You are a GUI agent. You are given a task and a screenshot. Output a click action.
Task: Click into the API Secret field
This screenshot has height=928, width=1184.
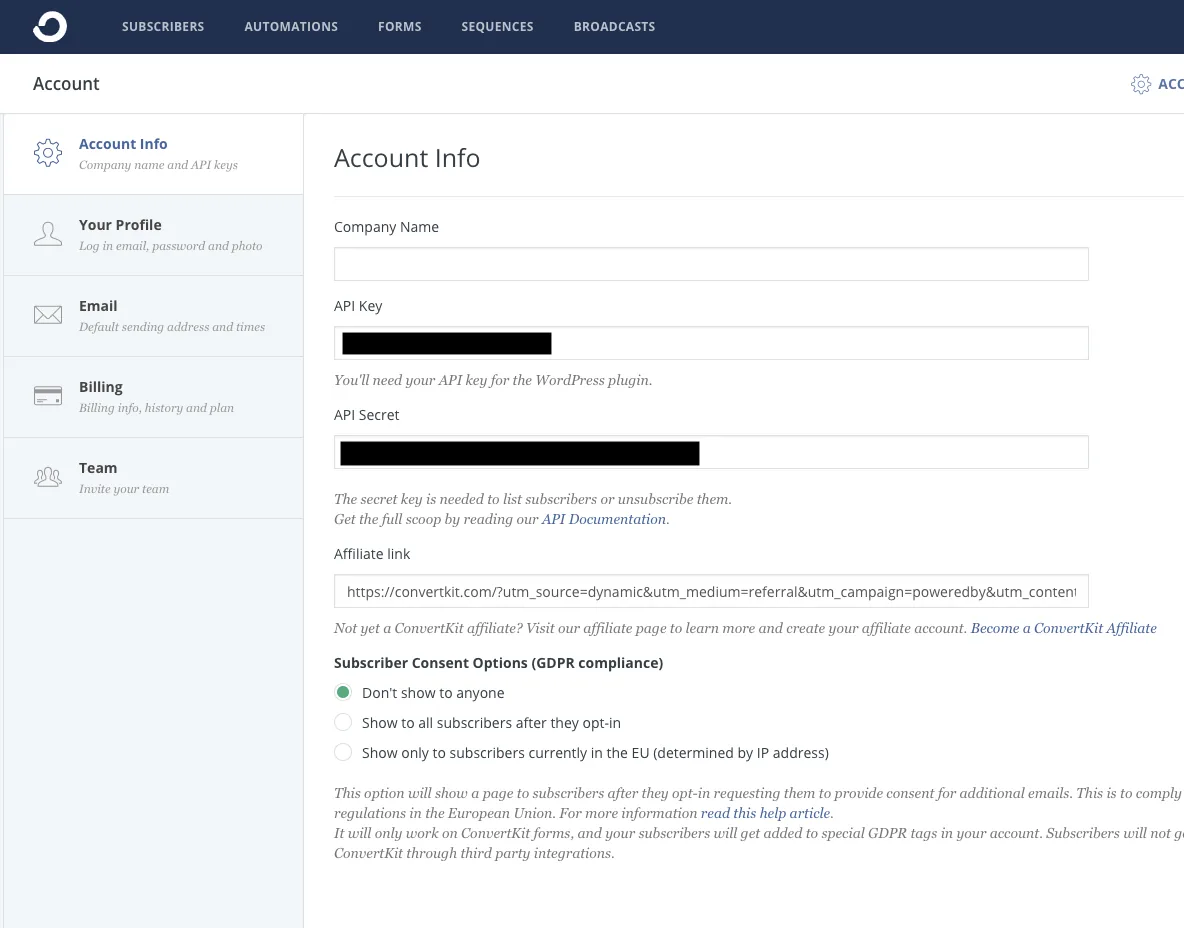tap(711, 452)
